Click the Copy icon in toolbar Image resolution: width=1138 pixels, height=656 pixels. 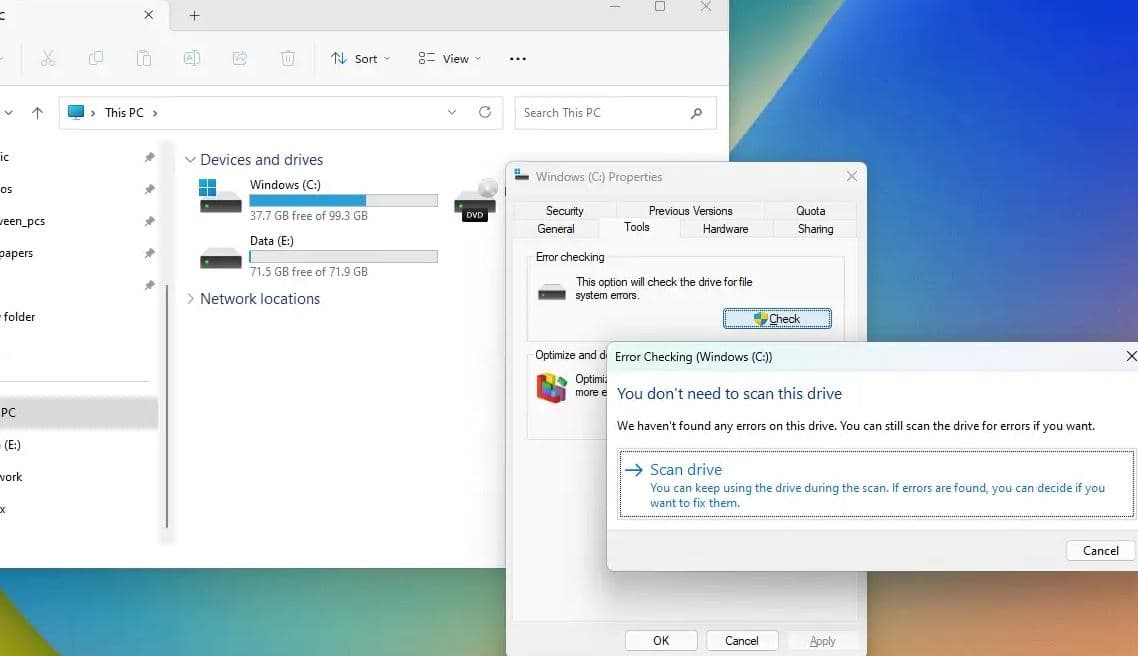96,59
